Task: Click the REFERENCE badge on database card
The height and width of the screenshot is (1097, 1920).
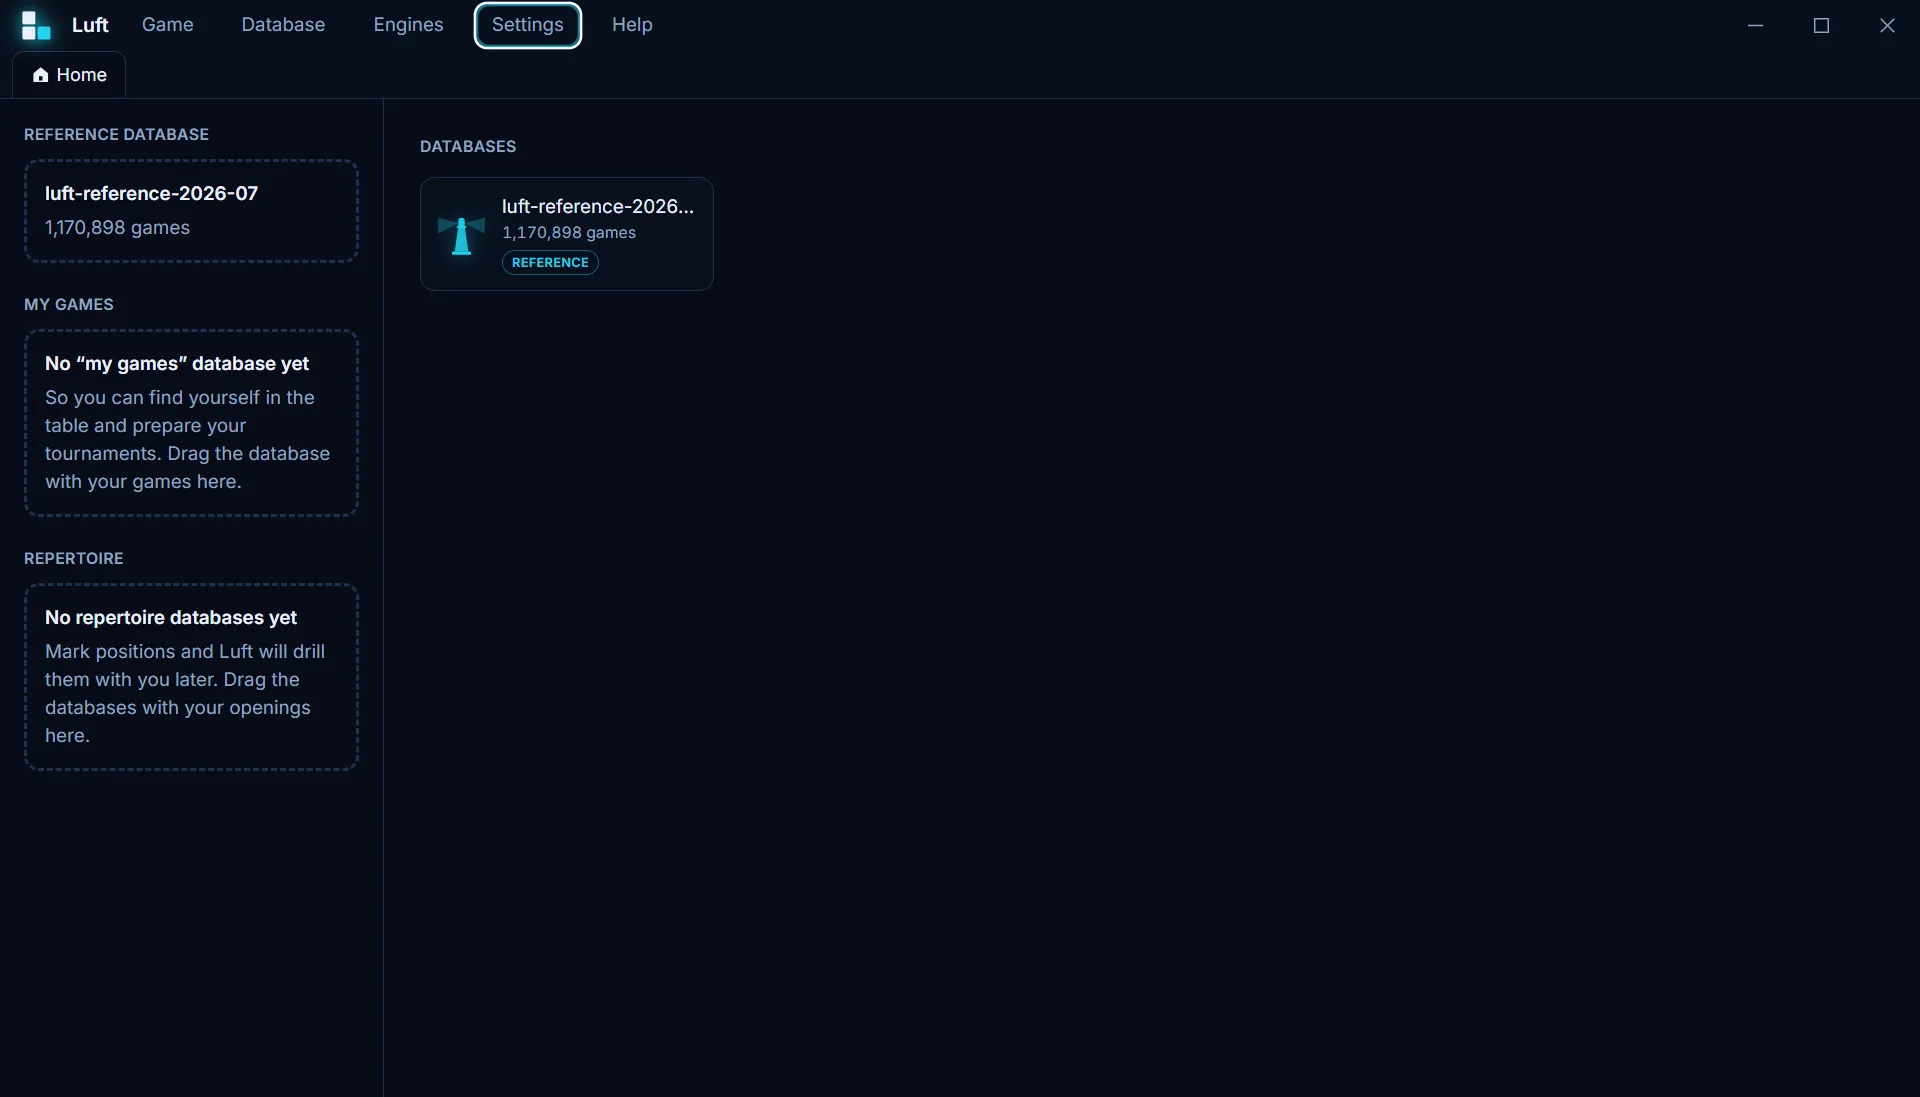Action: coord(550,263)
